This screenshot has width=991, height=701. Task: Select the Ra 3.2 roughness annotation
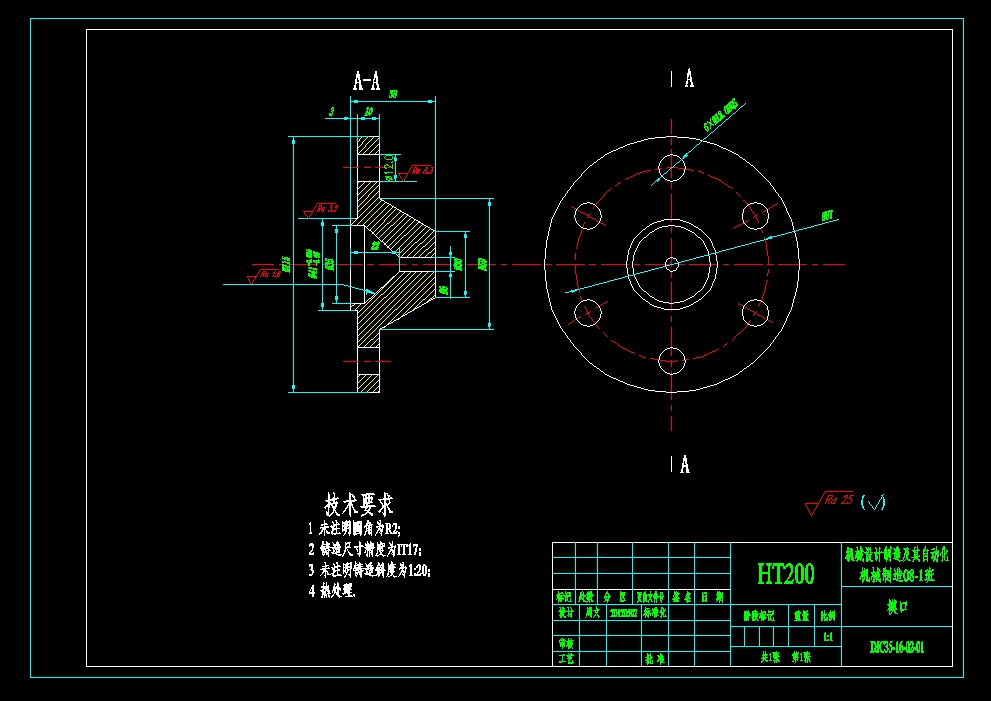coord(320,210)
